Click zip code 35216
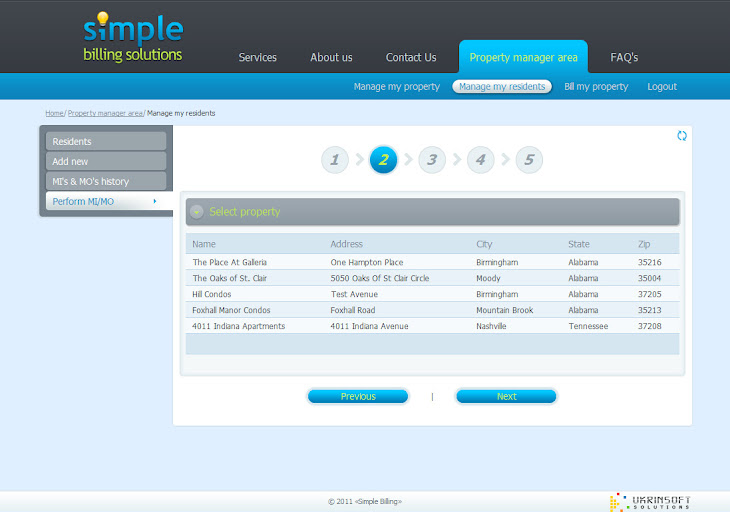730x512 pixels. tap(649, 262)
